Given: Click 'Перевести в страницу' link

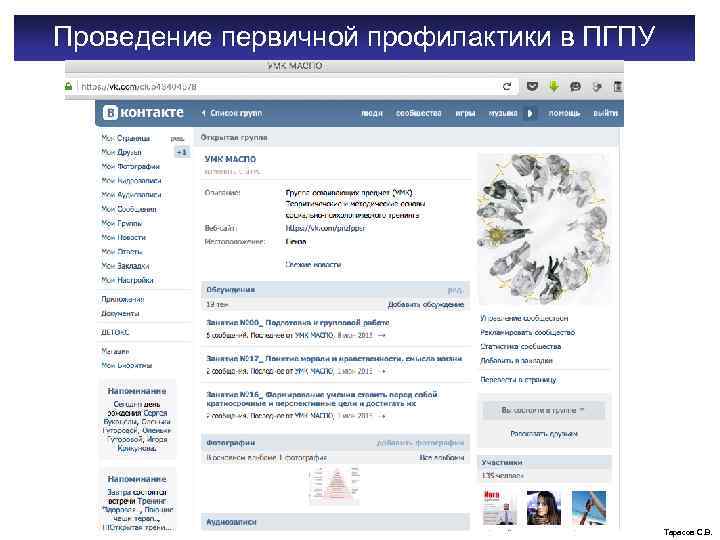Looking at the screenshot, I should click(x=518, y=380).
